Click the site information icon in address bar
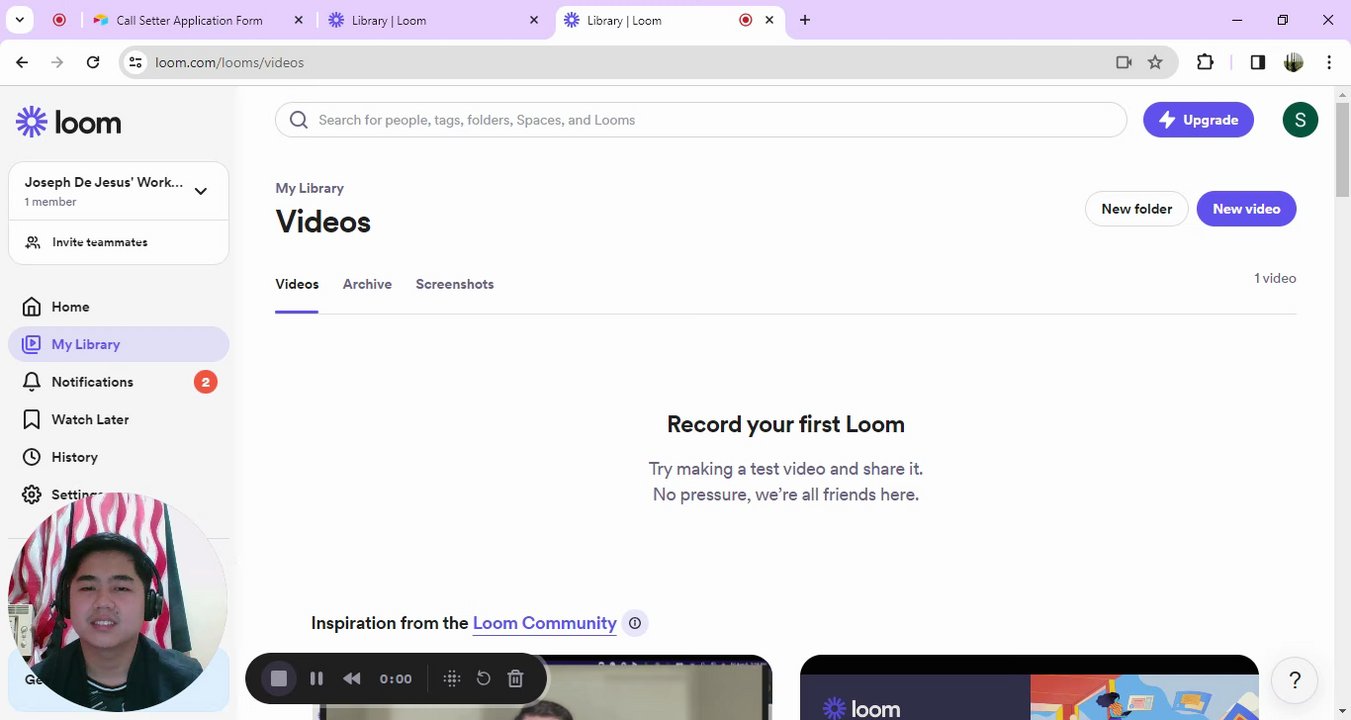The width and height of the screenshot is (1351, 720). tap(136, 62)
